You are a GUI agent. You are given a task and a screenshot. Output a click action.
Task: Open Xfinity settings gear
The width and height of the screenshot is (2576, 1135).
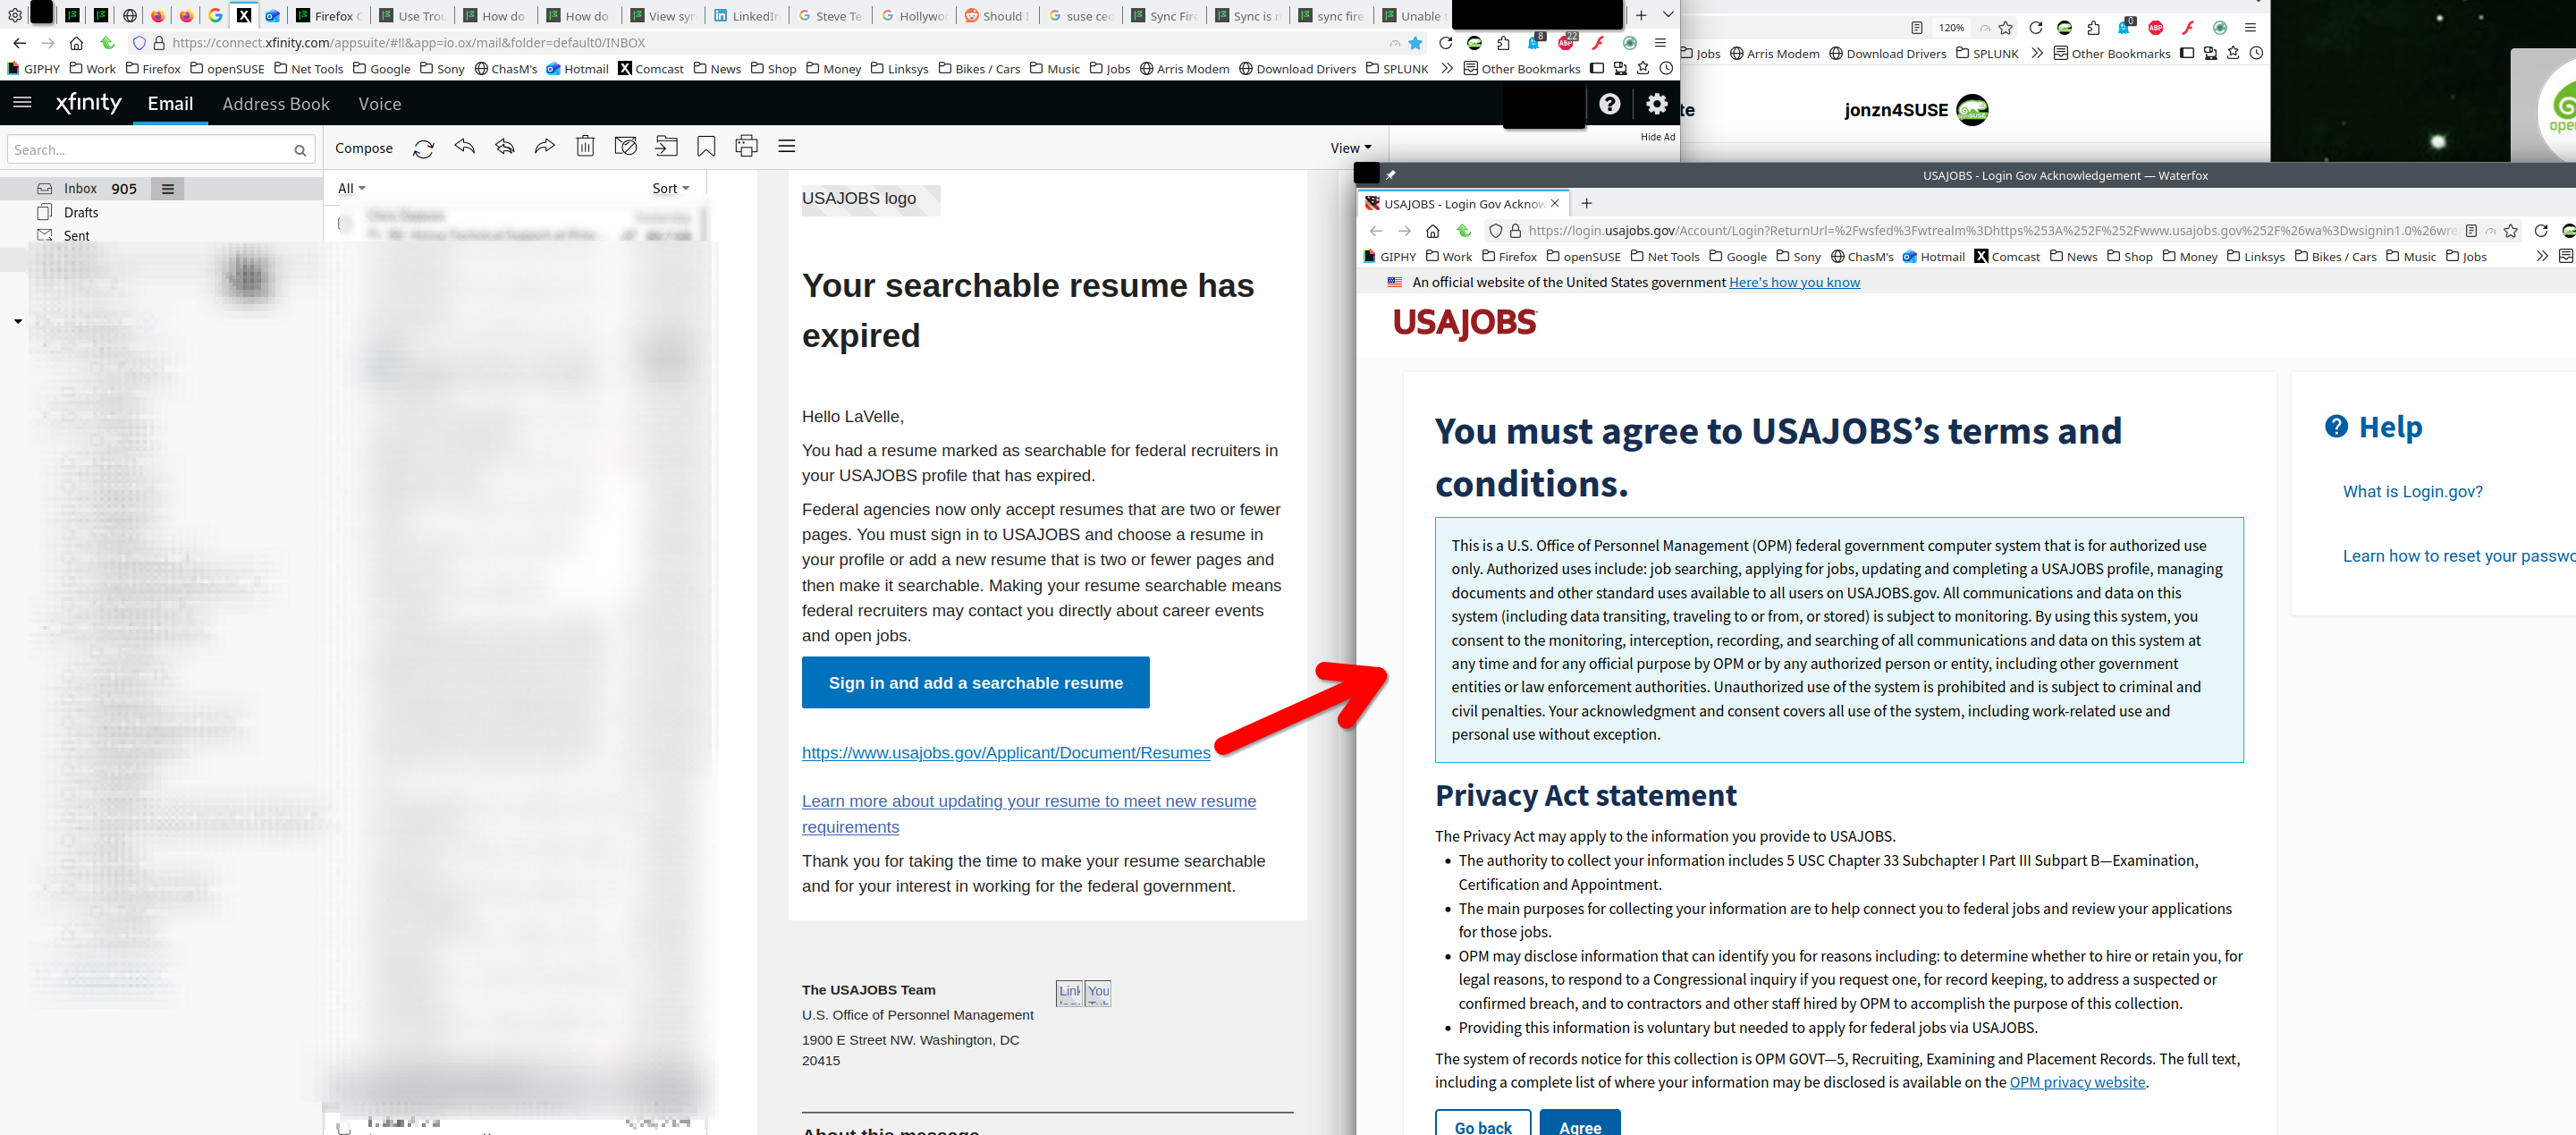click(1656, 104)
